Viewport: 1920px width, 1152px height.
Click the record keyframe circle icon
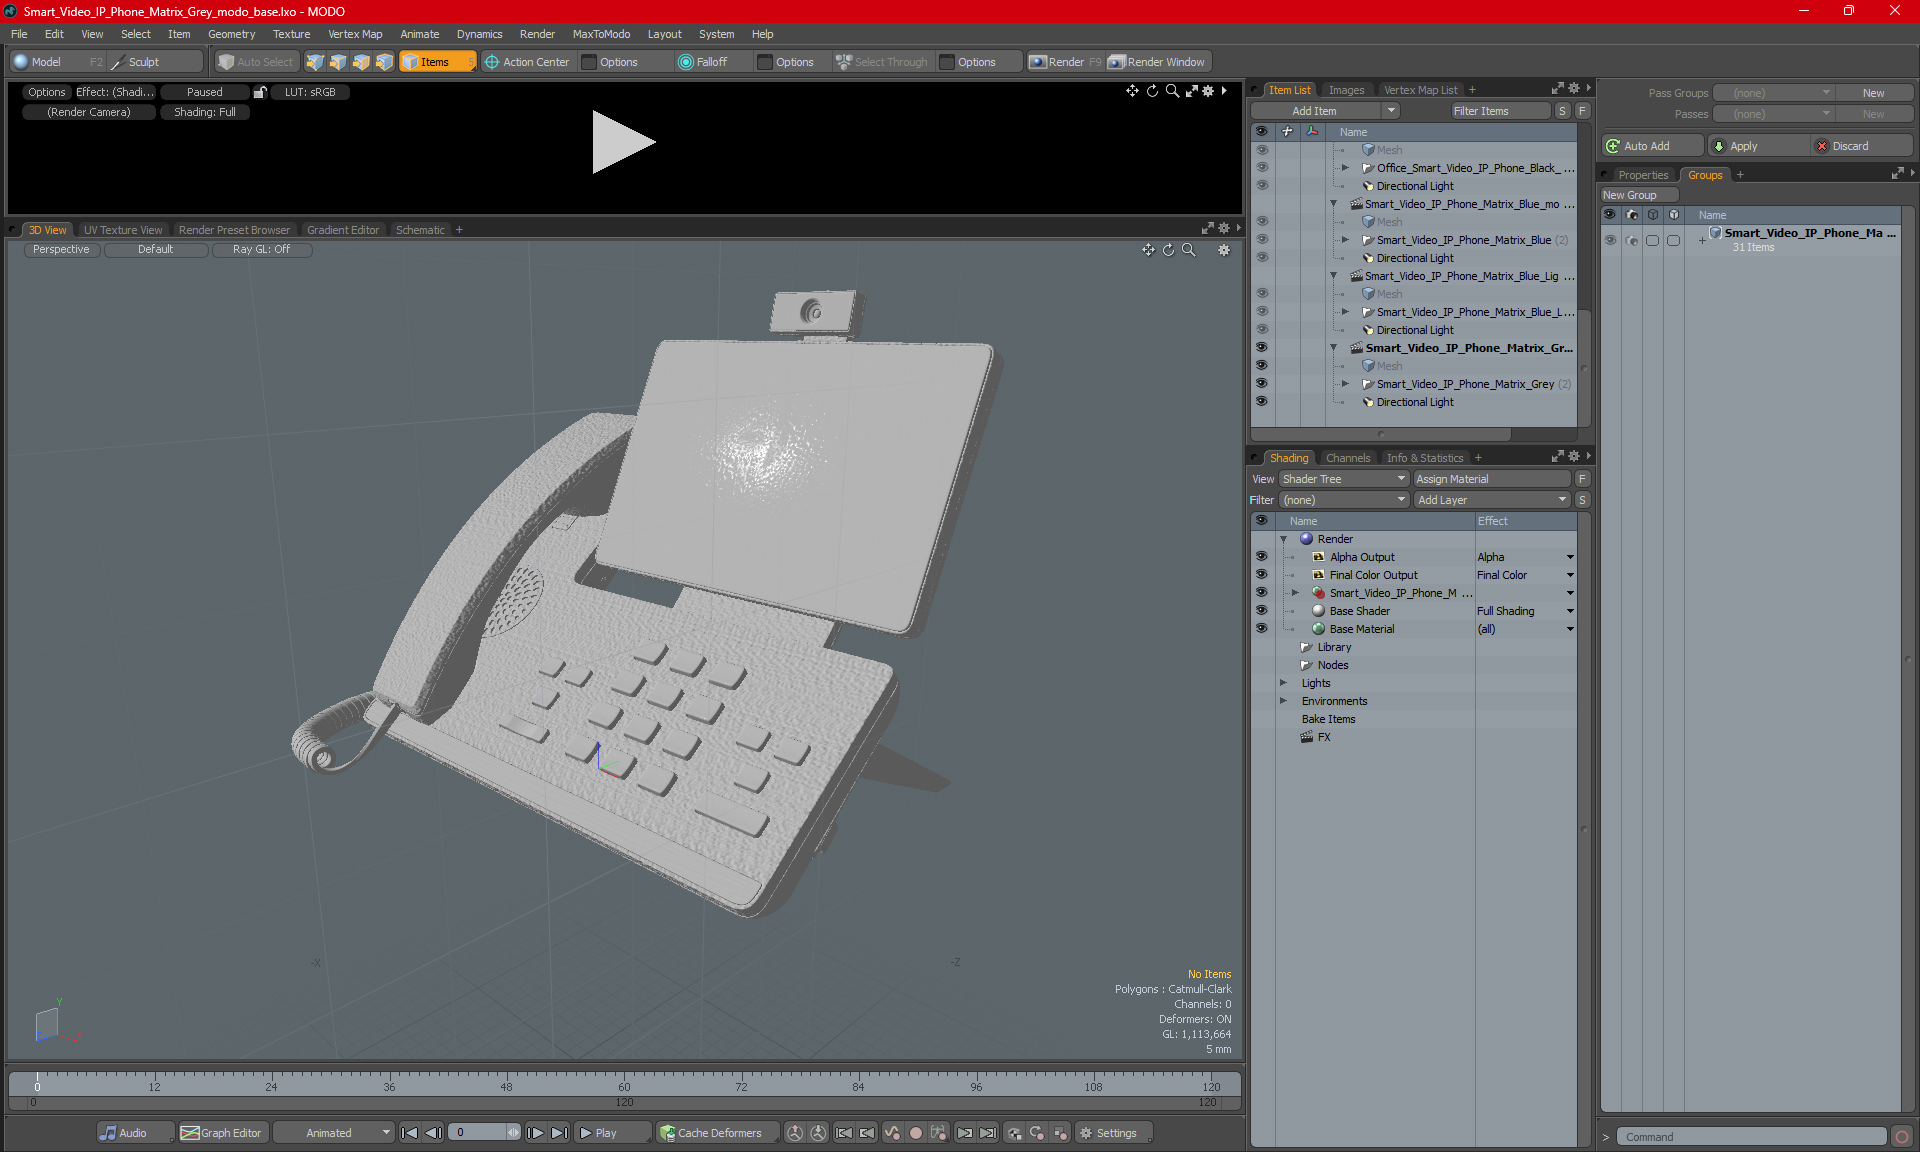pos(915,1133)
